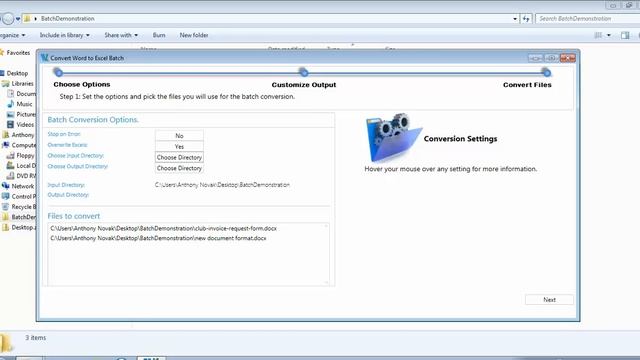This screenshot has width=640, height=360.
Task: Choose Directory for input directory
Action: pos(179,157)
